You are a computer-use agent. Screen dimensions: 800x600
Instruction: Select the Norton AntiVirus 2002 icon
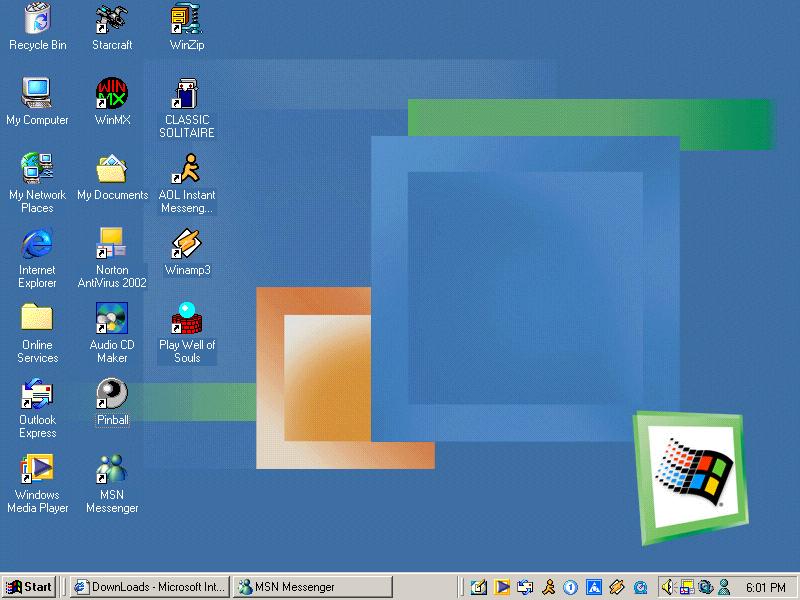[112, 244]
